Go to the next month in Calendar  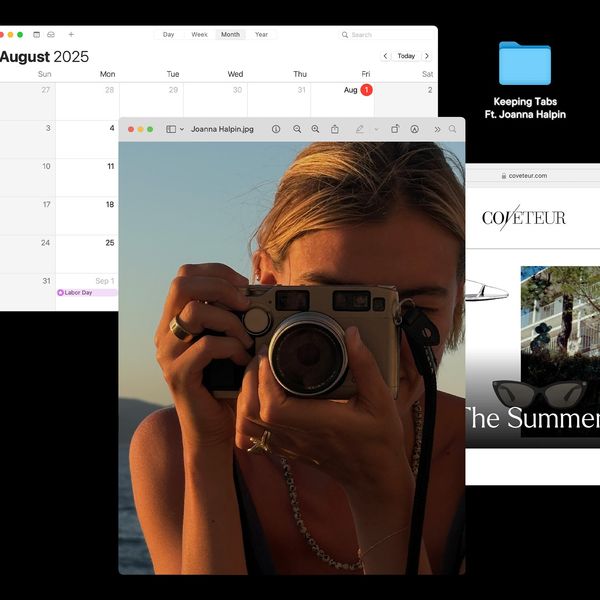point(427,56)
